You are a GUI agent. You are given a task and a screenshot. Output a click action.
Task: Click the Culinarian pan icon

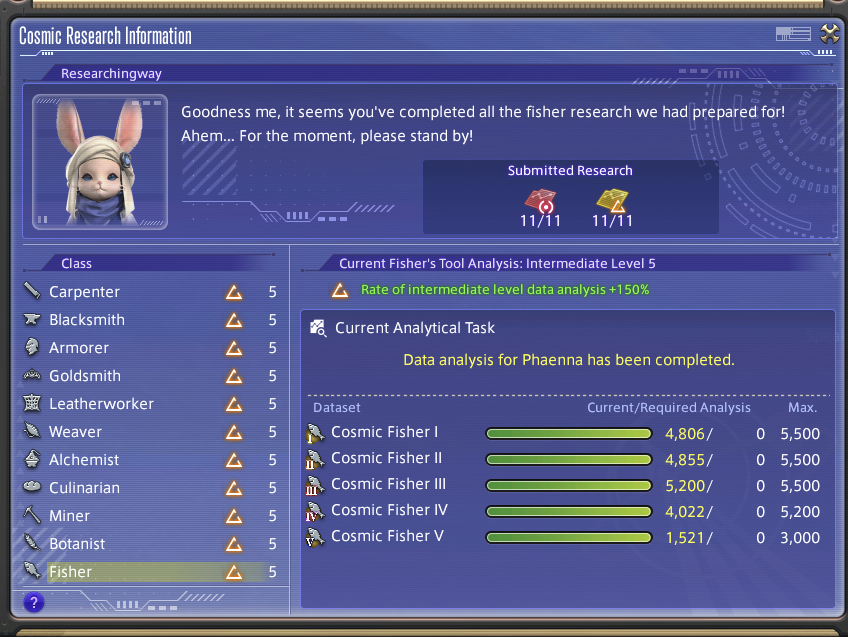tap(32, 487)
